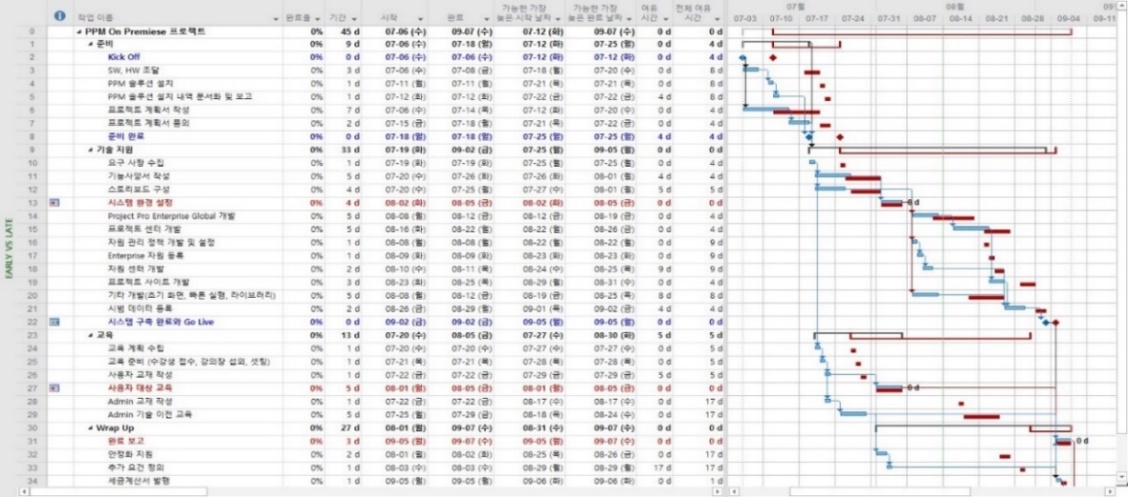Select row header number 9
This screenshot has height=497, width=1128.
(x=32, y=150)
